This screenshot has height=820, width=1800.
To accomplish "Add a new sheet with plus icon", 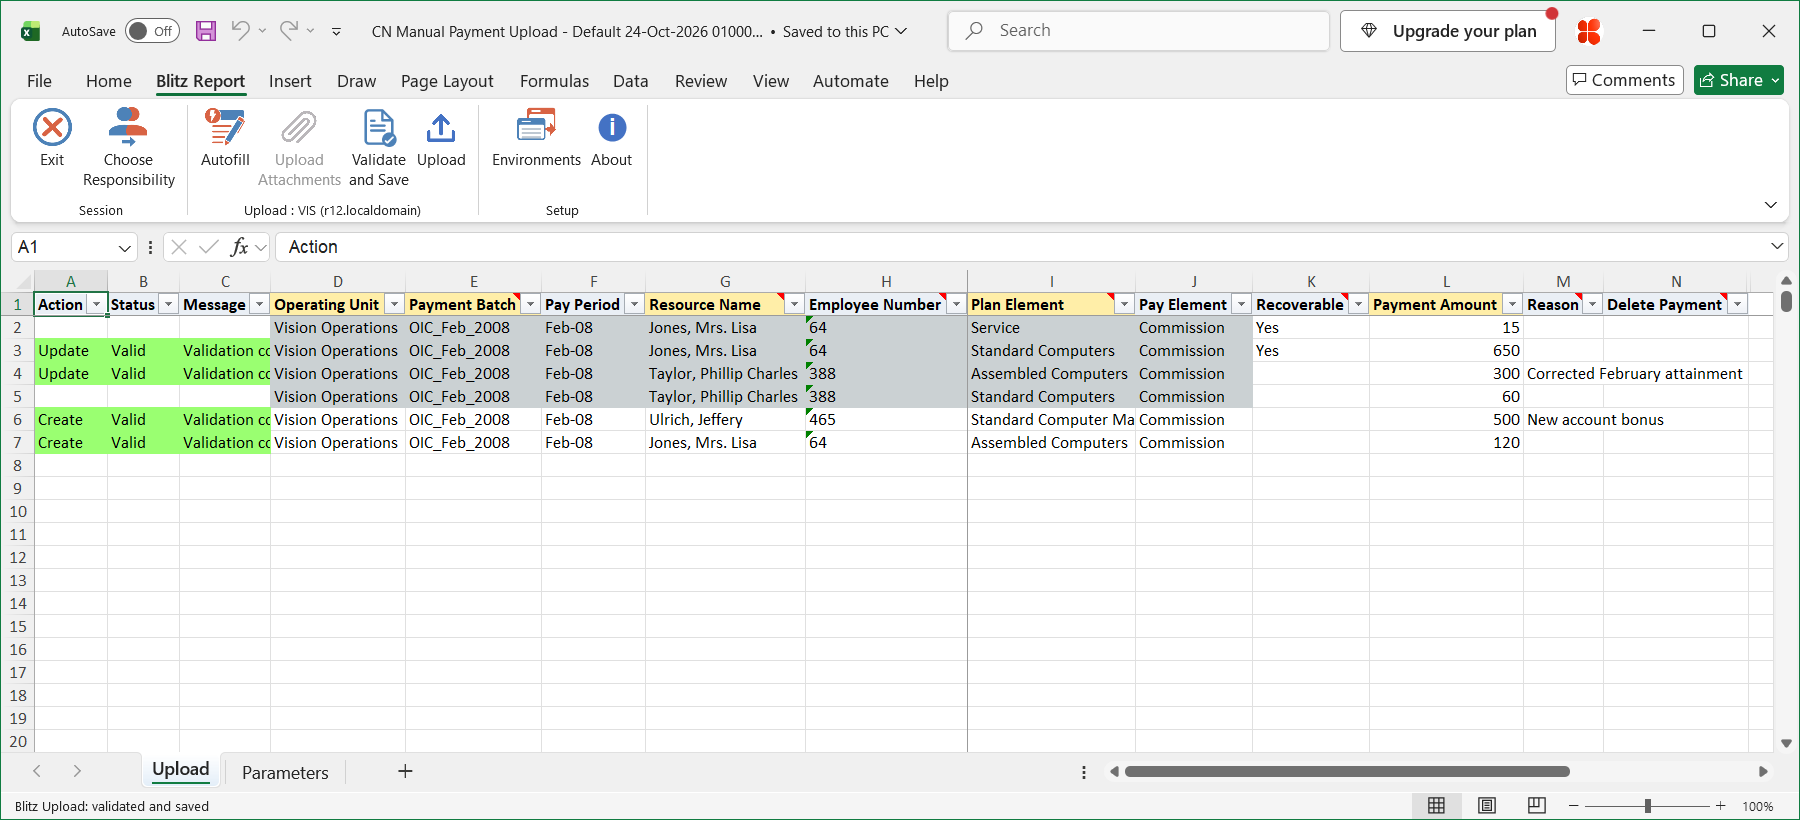I will pyautogui.click(x=405, y=771).
